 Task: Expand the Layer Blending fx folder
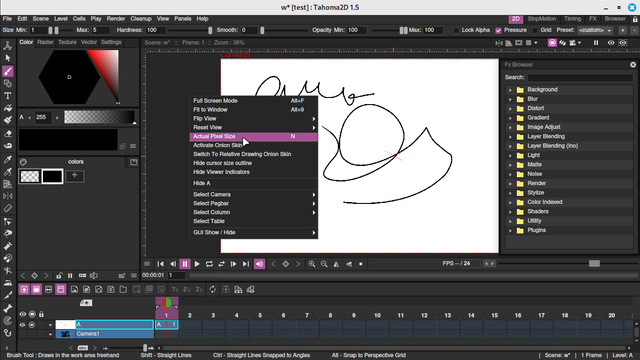coord(510,137)
